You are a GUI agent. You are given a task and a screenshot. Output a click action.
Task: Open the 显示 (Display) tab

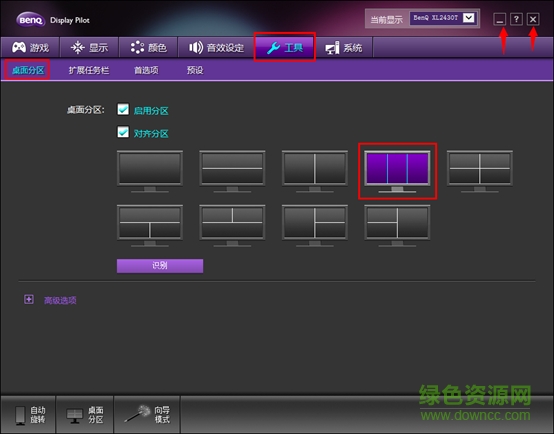(89, 47)
